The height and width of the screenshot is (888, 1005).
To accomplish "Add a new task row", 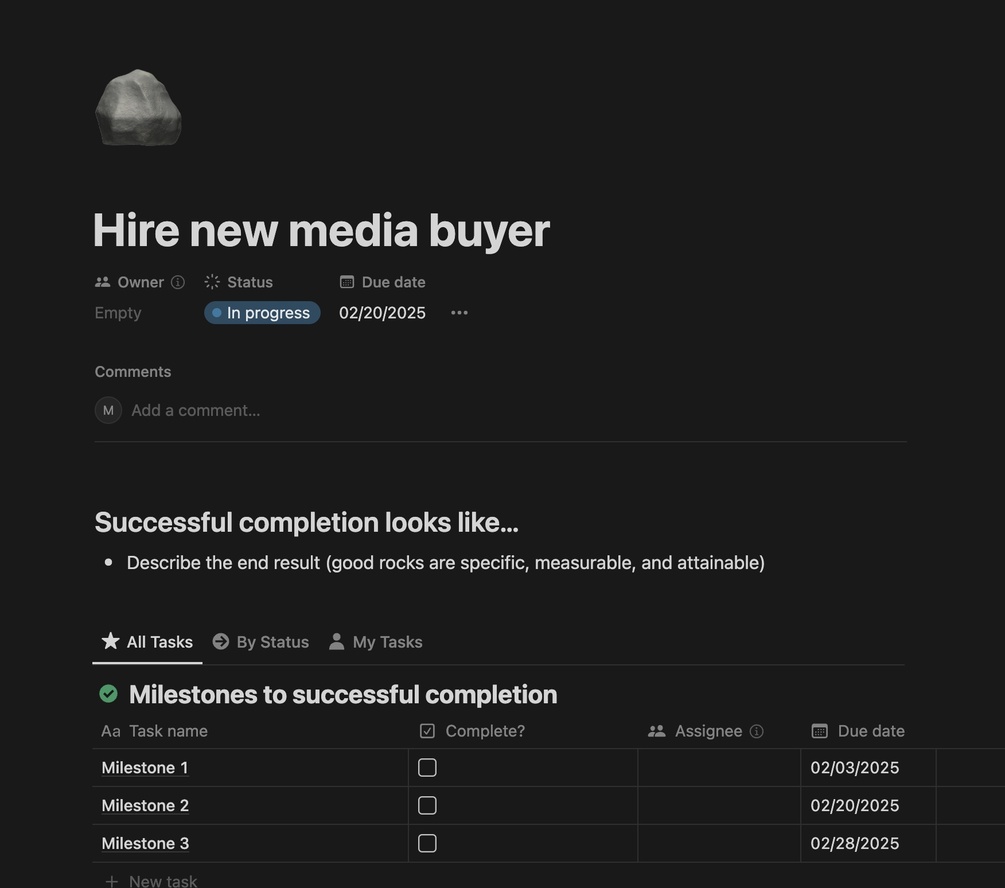I will (x=151, y=880).
